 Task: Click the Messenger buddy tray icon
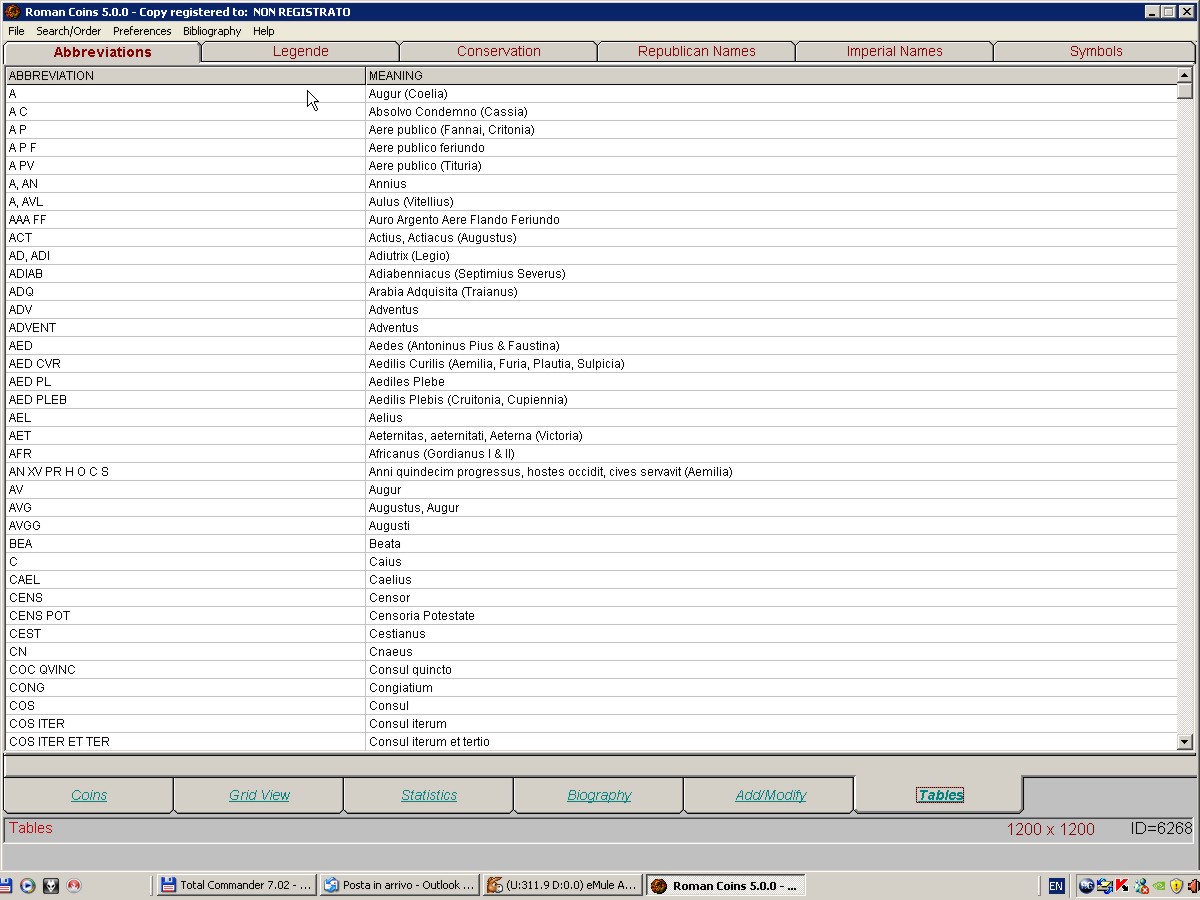[1141, 885]
